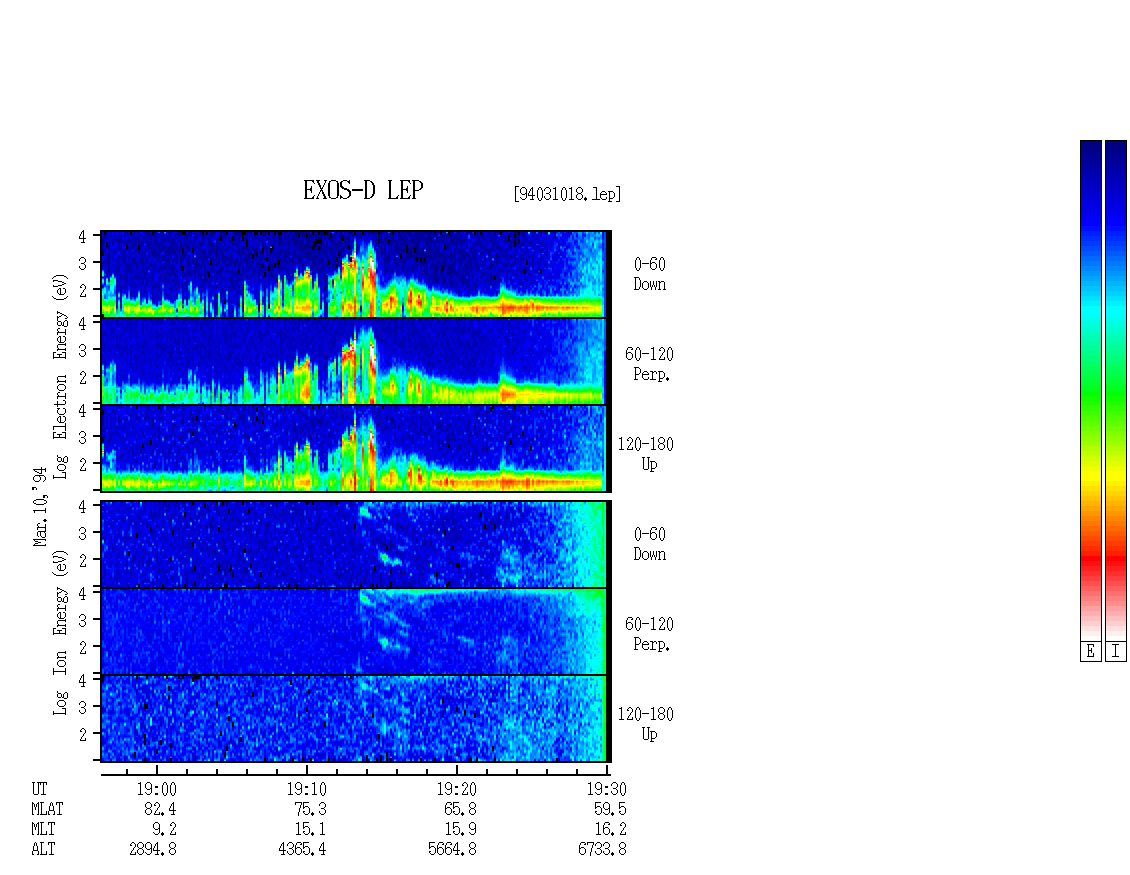Image resolution: width=1130 pixels, height=875 pixels.
Task: Click the 120-180 Up label beside ion panel
Action: (646, 724)
